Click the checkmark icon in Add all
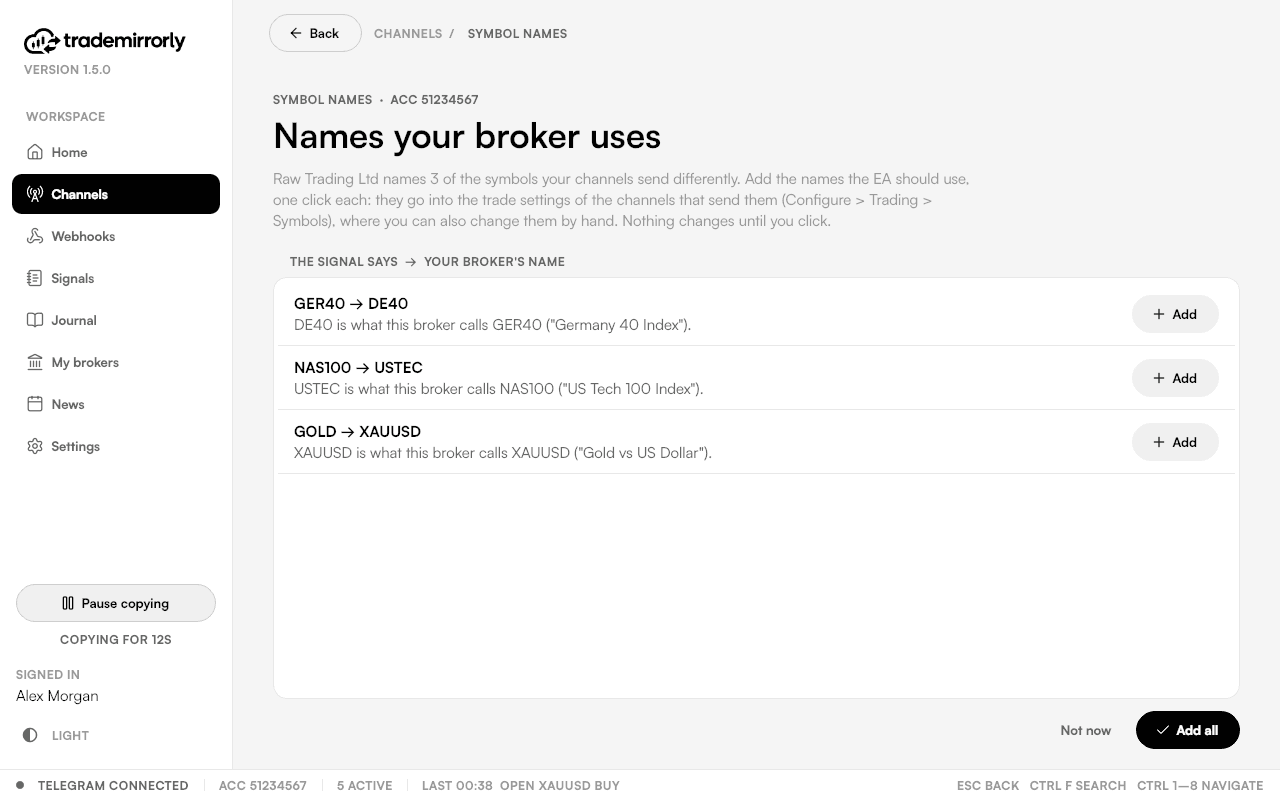This screenshot has width=1280, height=800. click(1162, 730)
